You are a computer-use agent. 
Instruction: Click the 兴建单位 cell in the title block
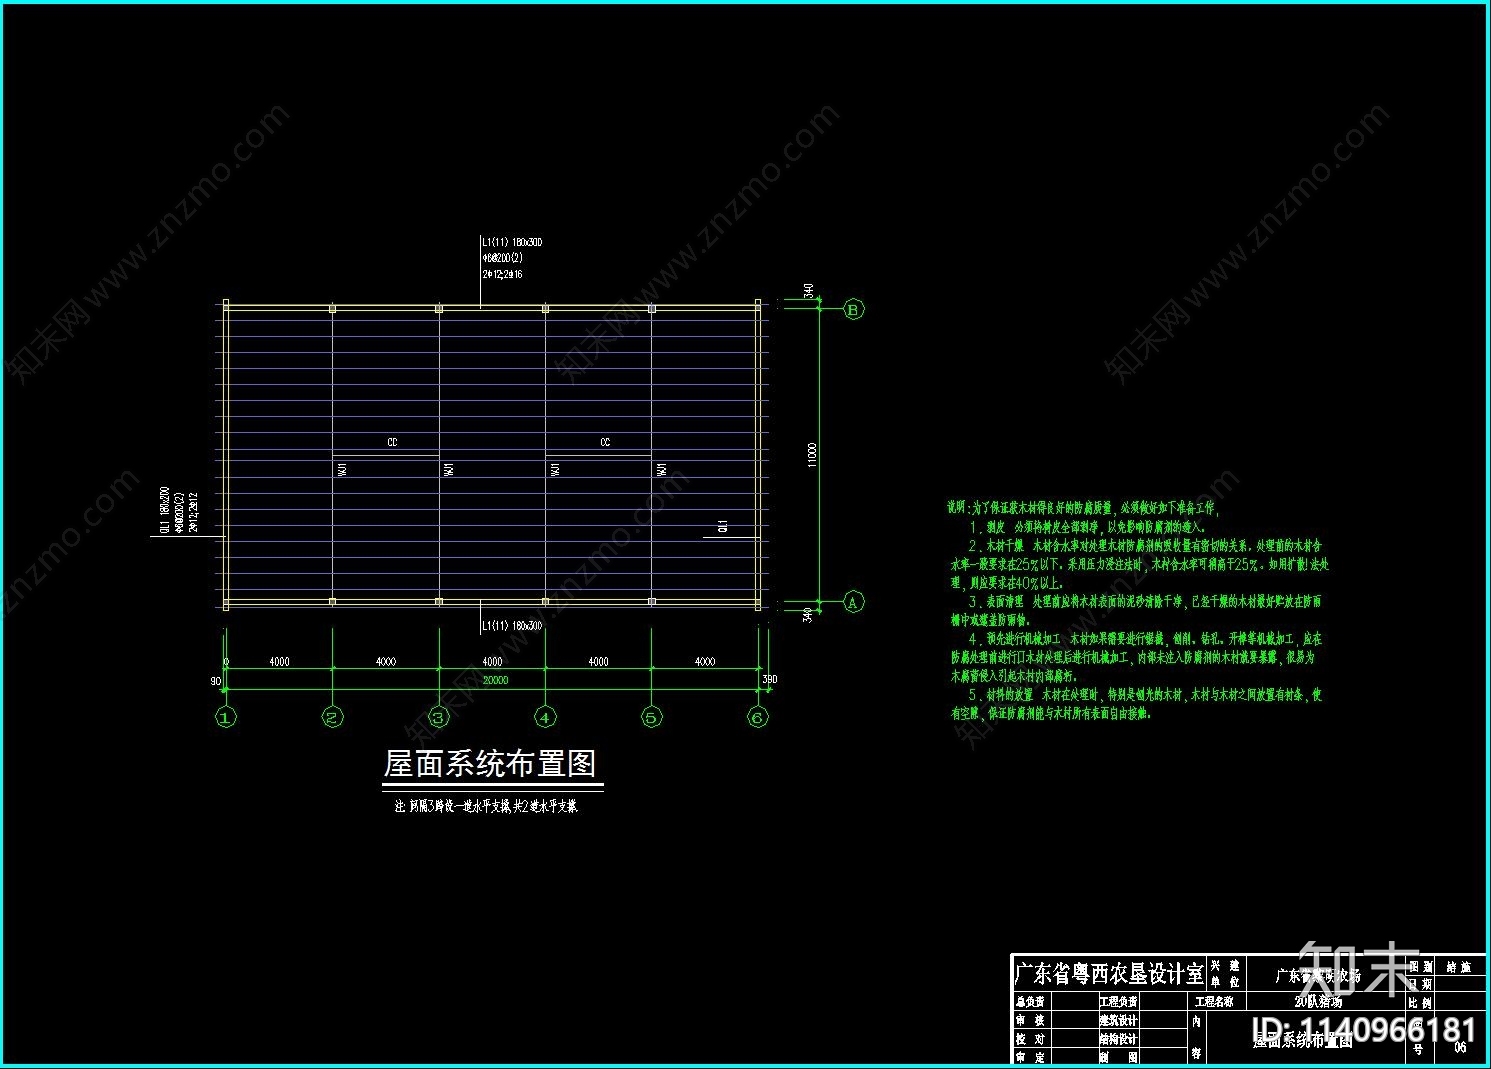1225,973
